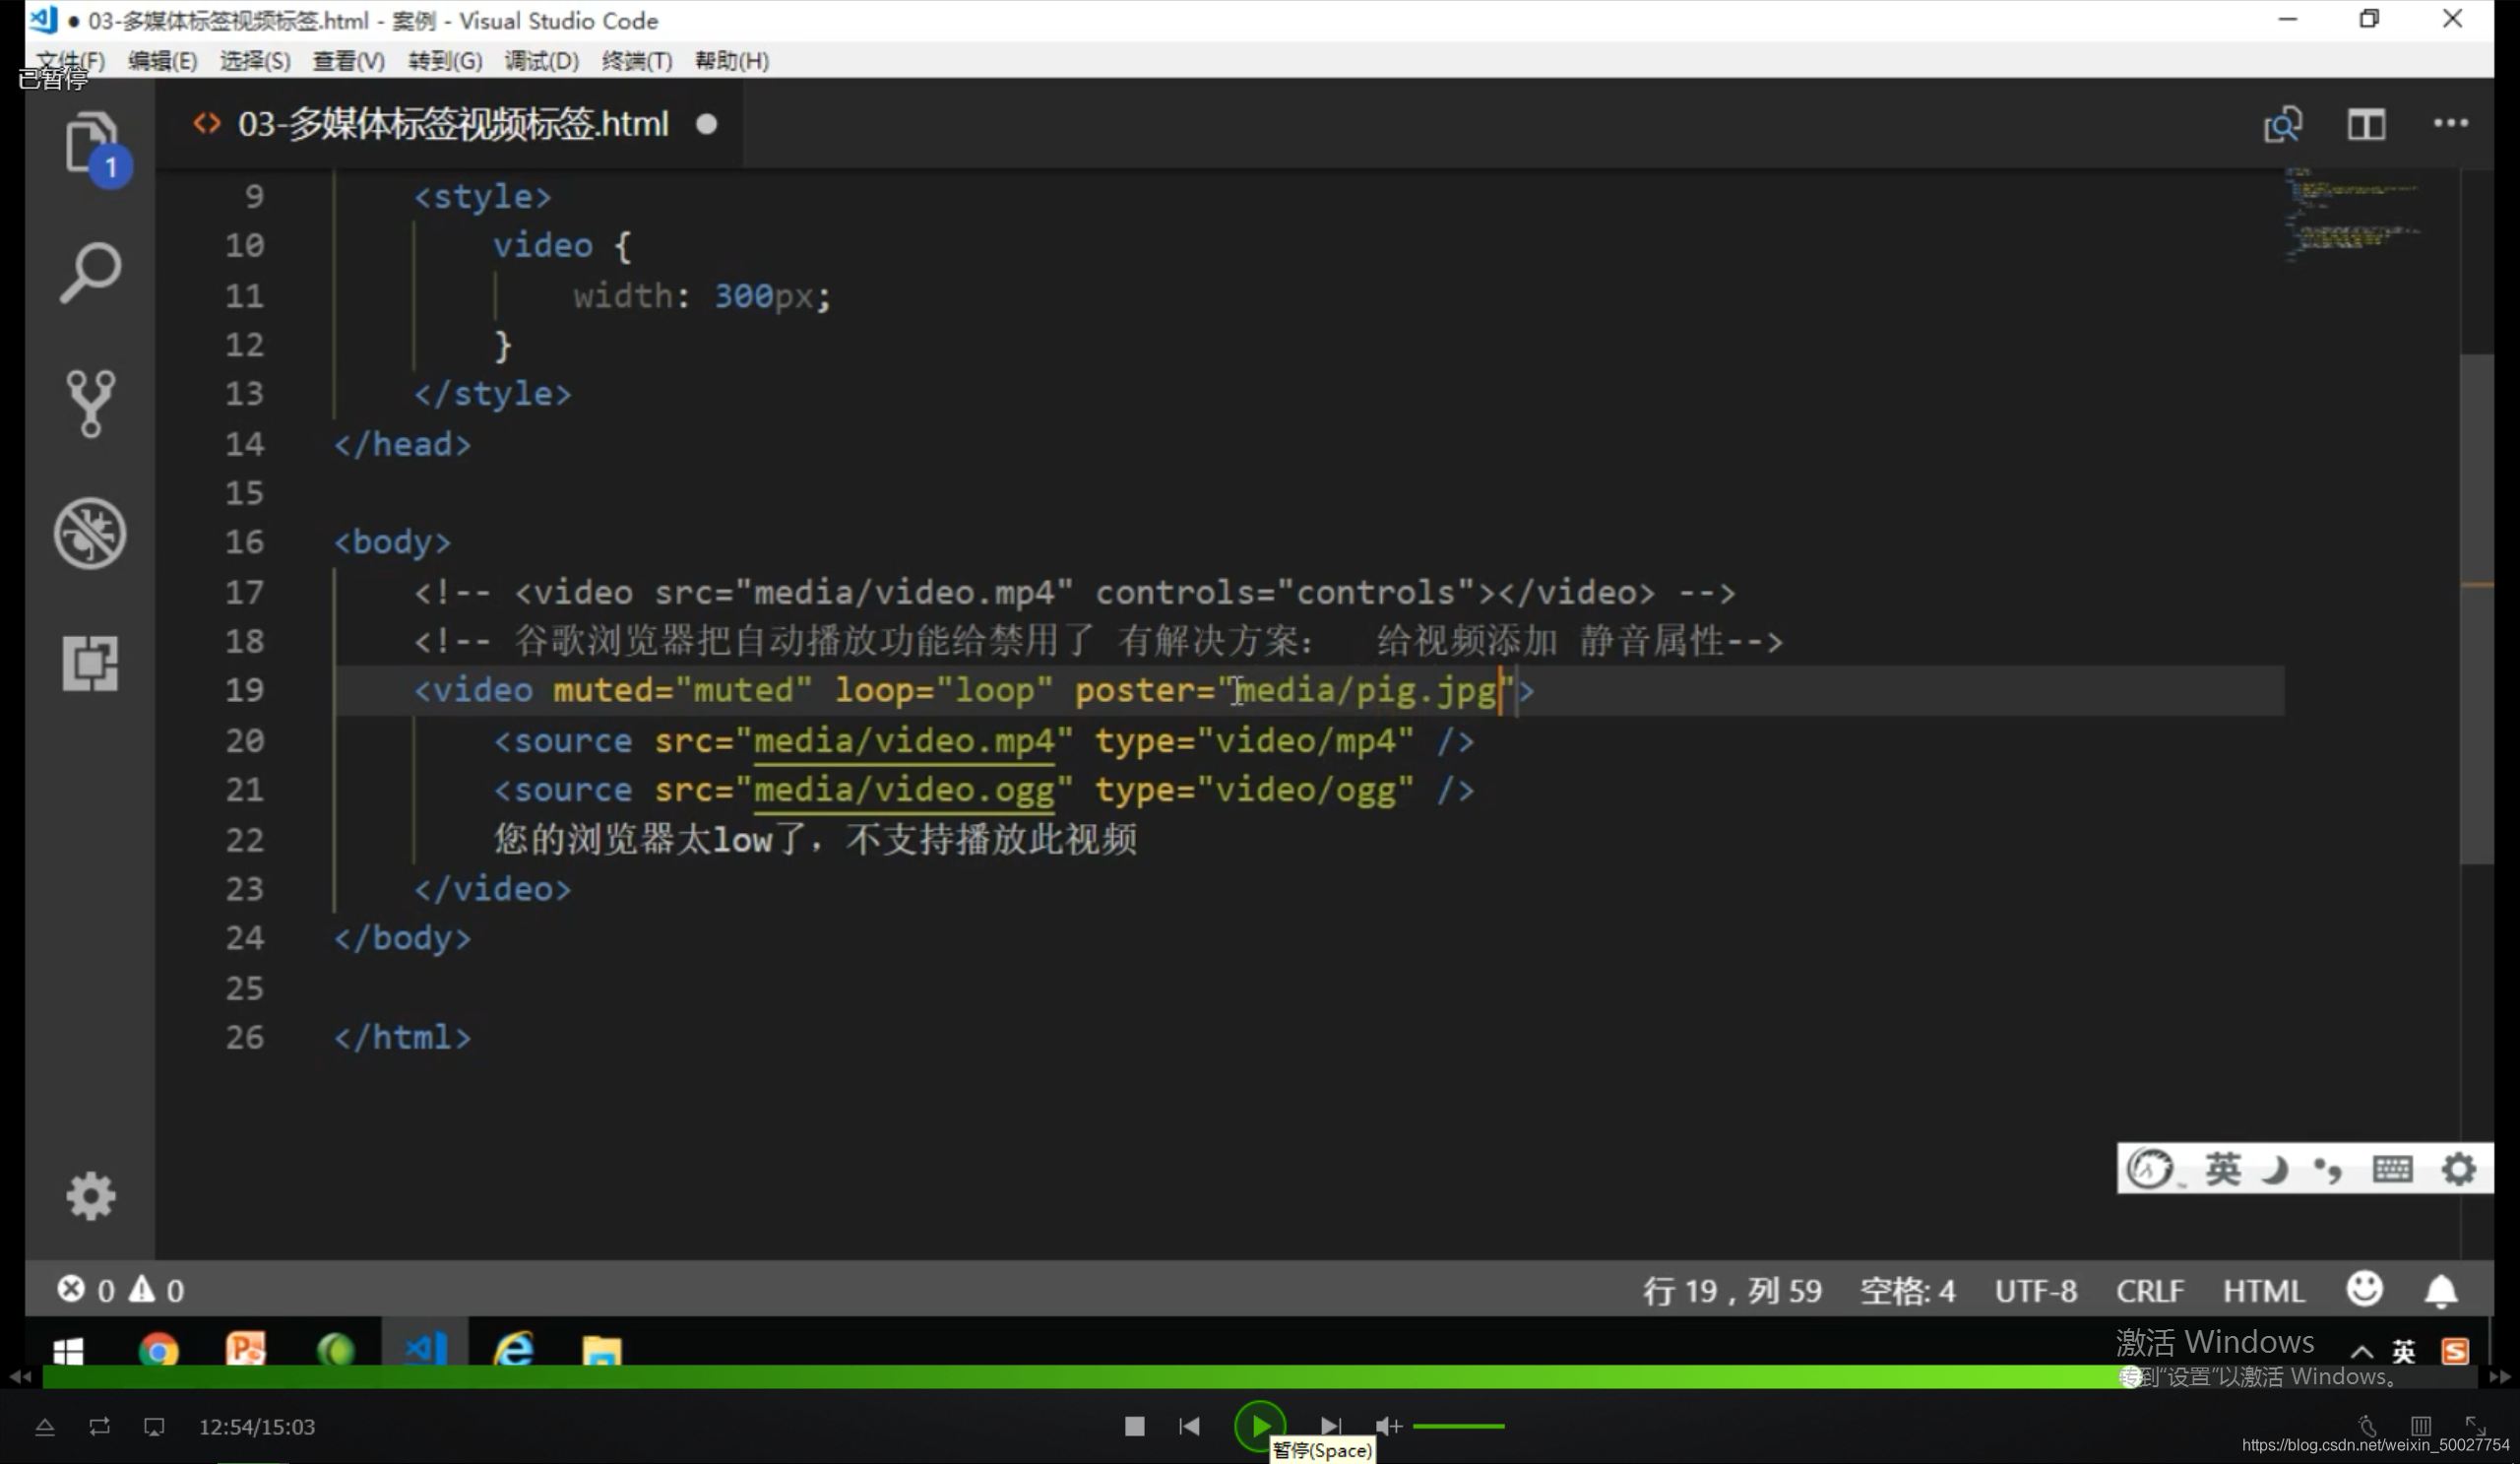Click the media/video.mp4 path on line 20
The width and height of the screenshot is (2520, 1464).
(904, 741)
